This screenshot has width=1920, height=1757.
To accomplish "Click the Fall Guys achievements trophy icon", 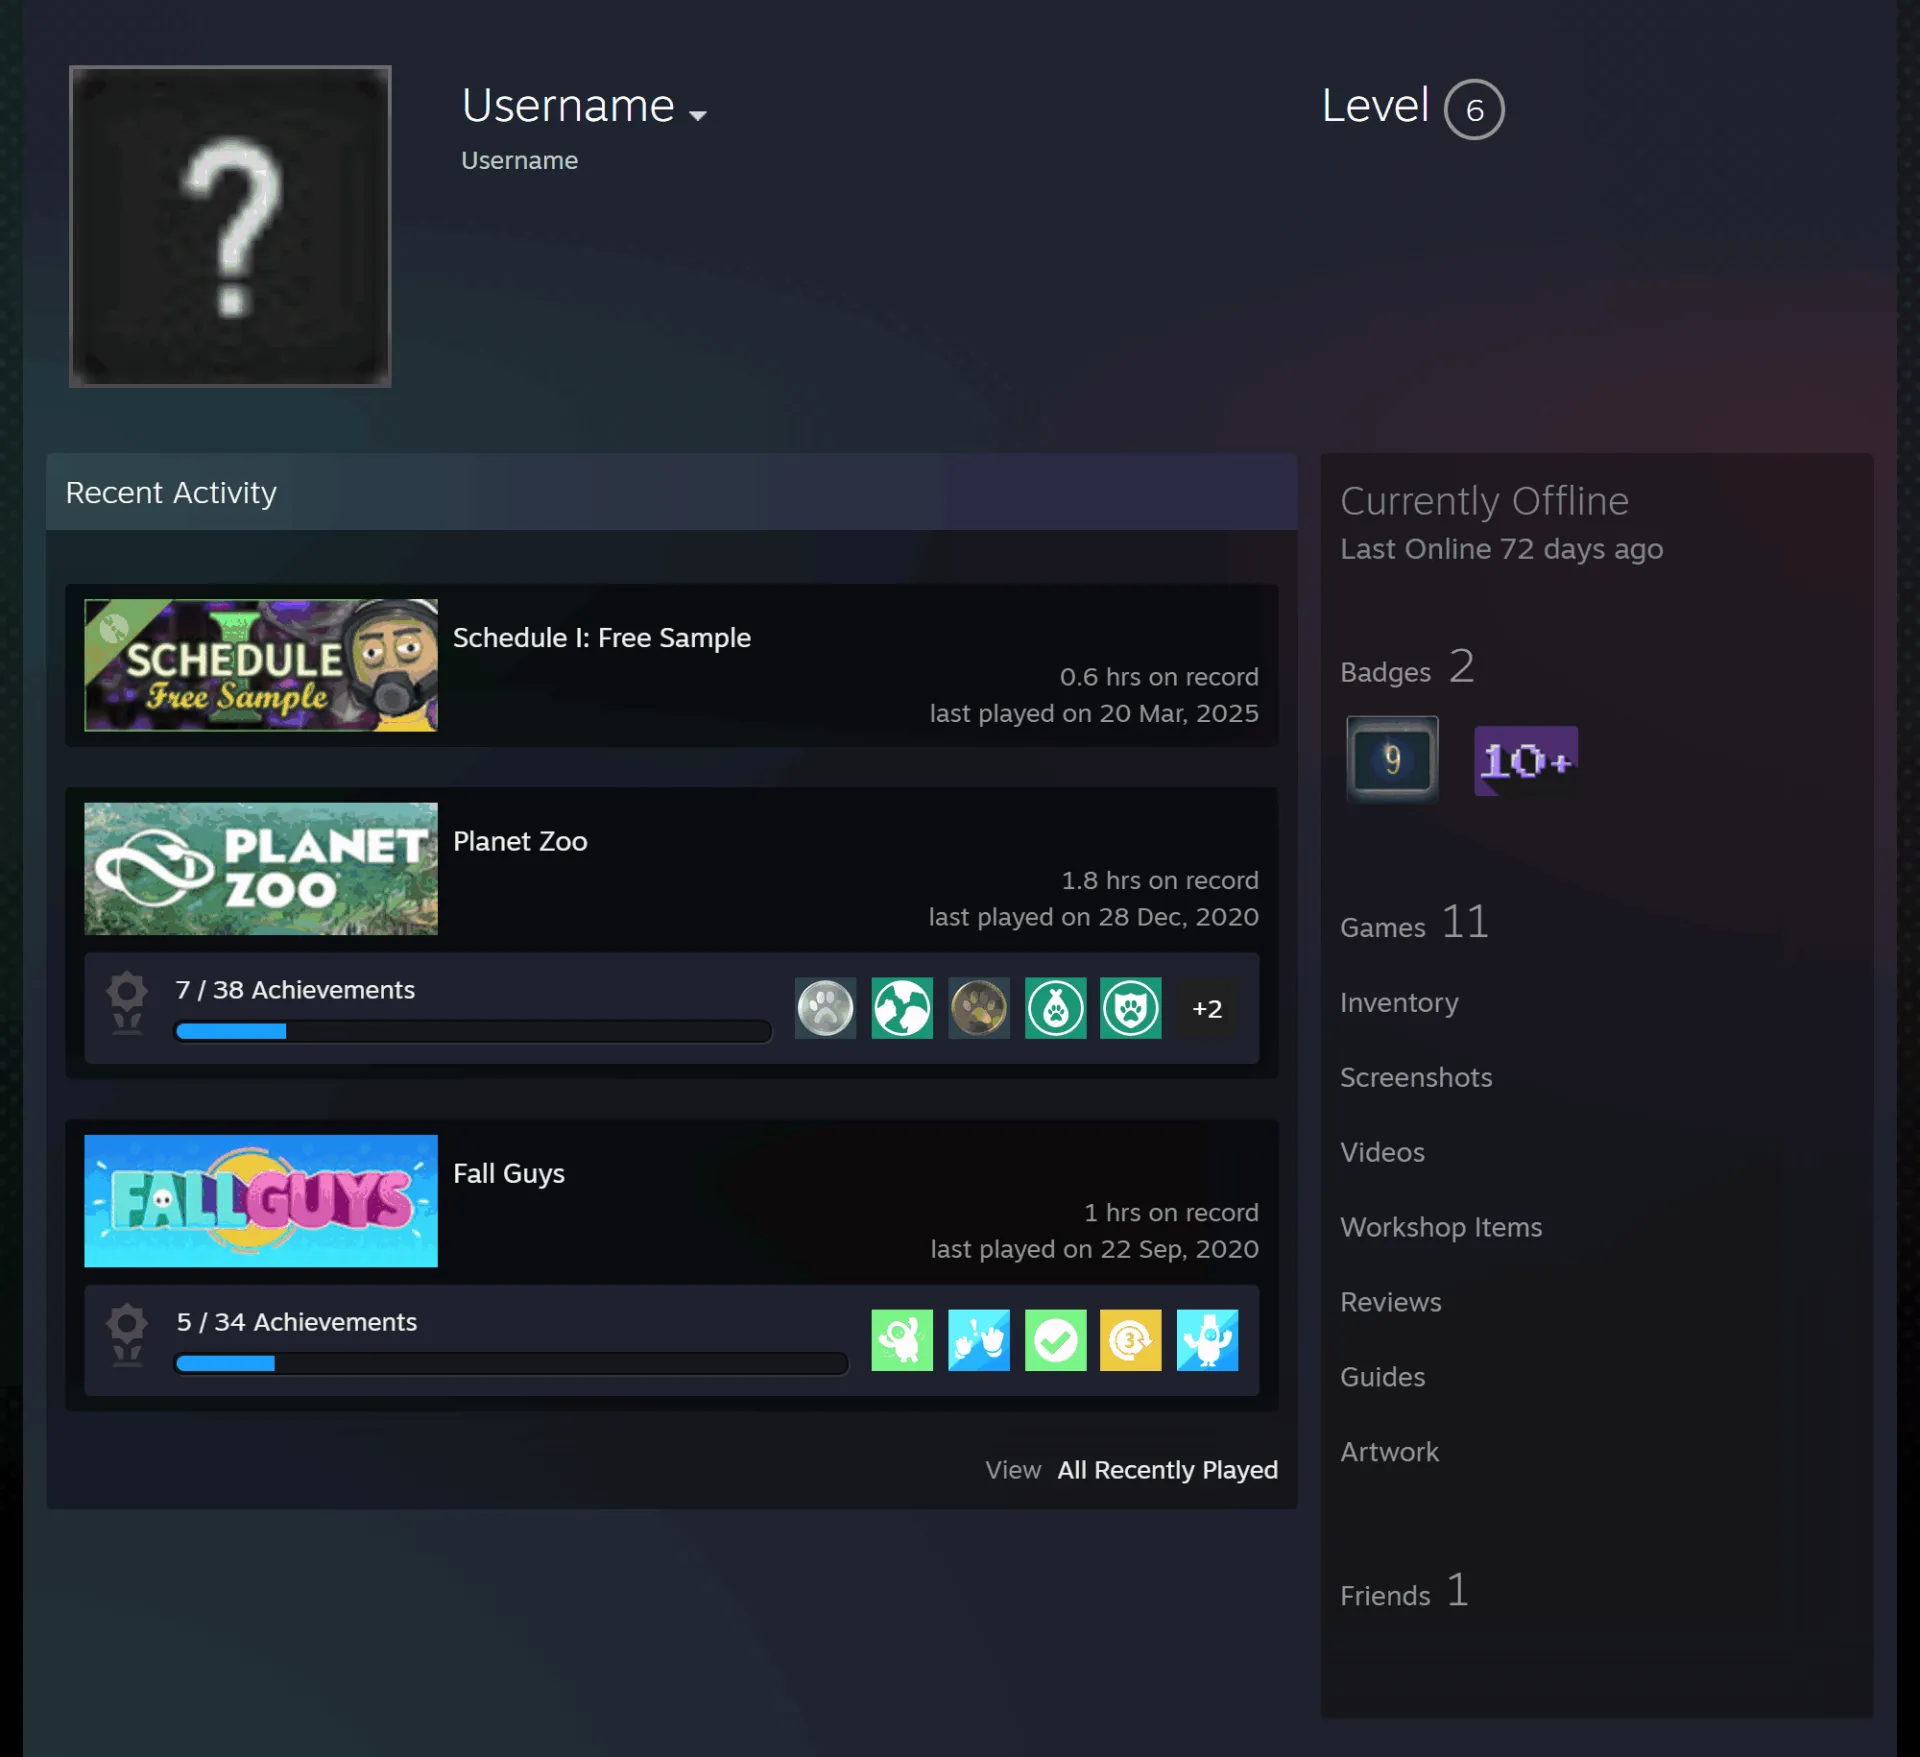I will tap(127, 1335).
